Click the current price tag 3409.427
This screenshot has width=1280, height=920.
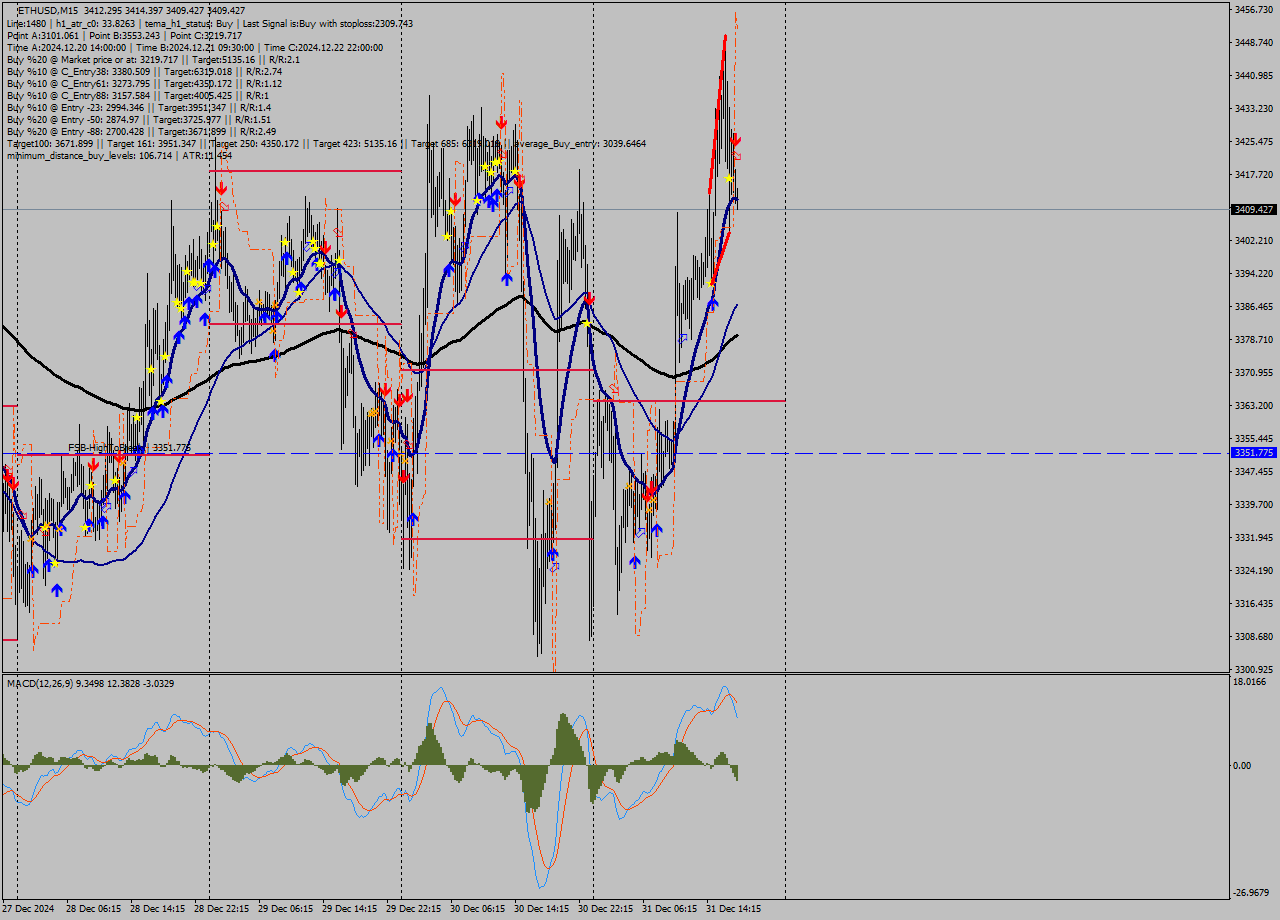(x=1254, y=209)
